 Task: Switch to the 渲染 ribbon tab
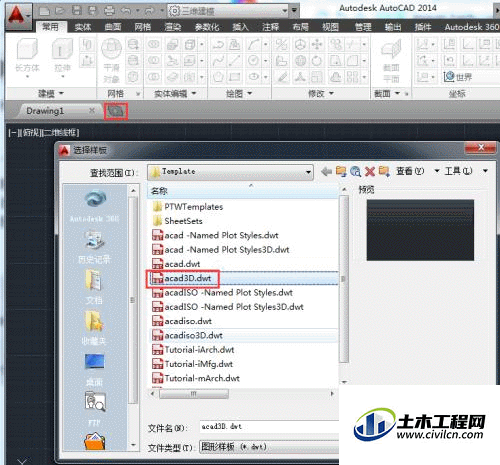pos(173,27)
